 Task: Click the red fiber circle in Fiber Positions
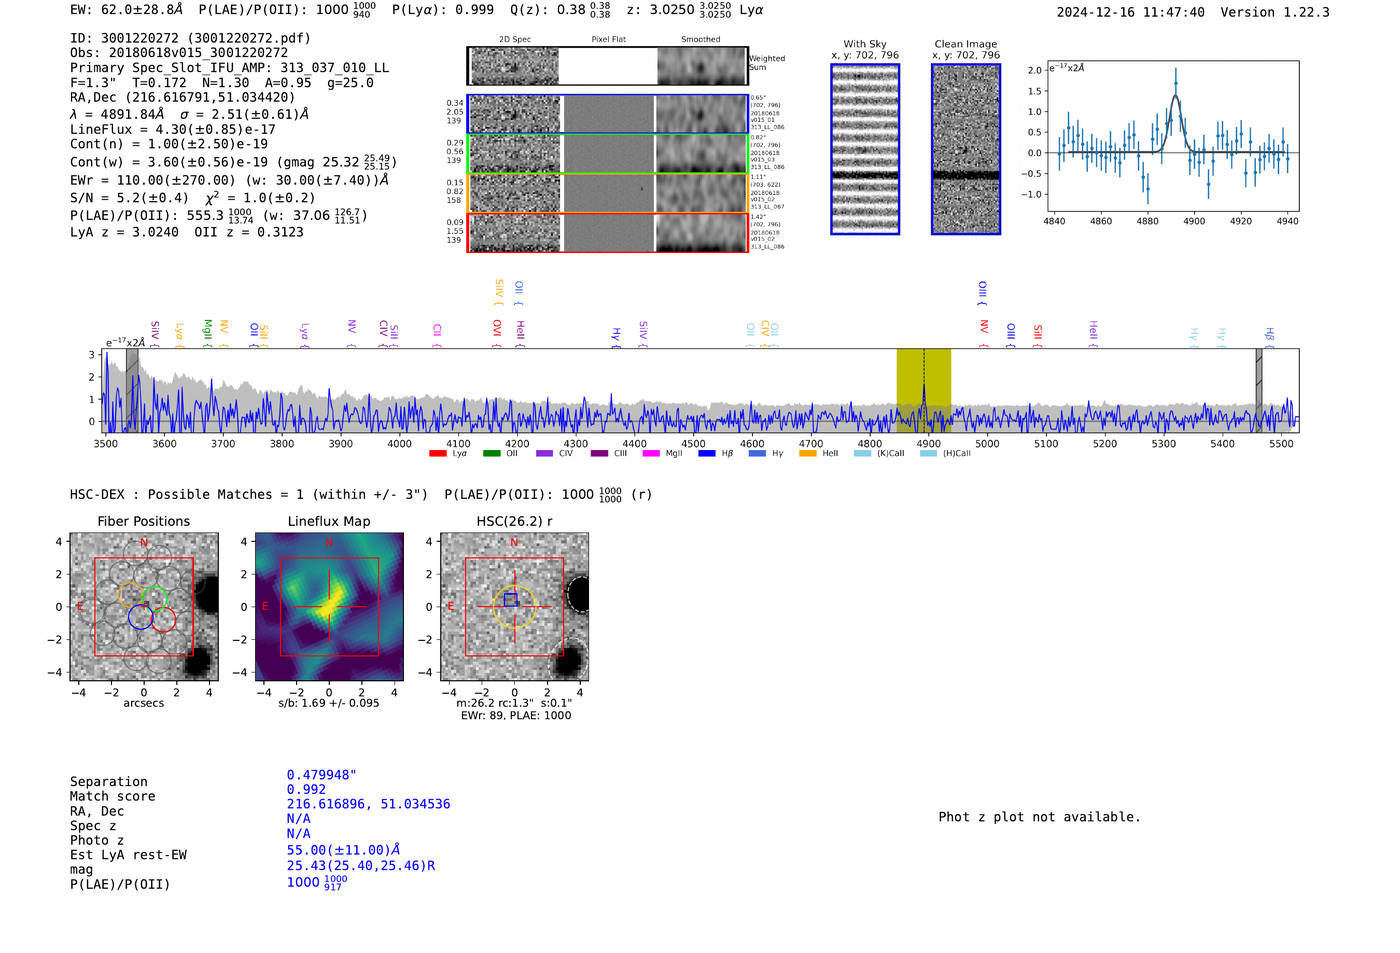163,619
